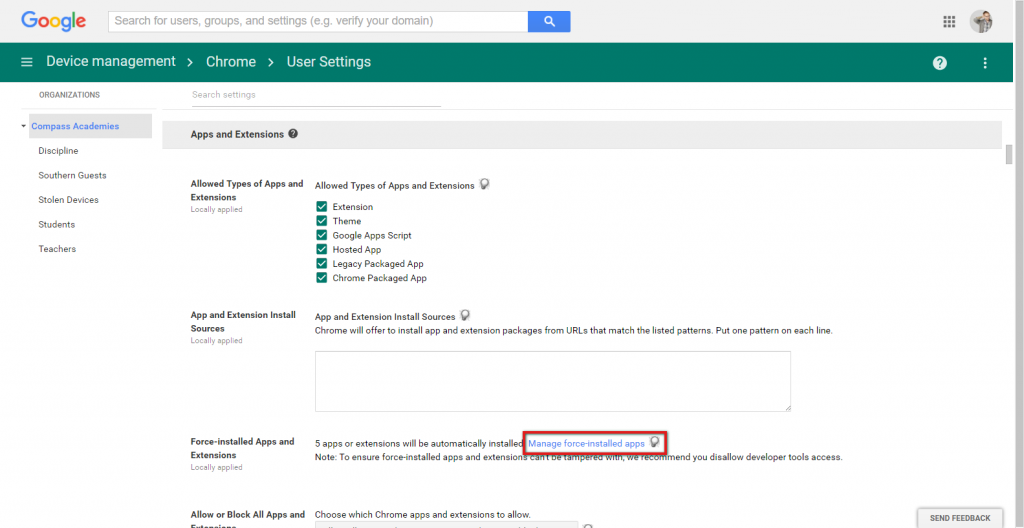Click the App and Extension Install Sources label
The width and height of the screenshot is (1024, 528).
click(x=243, y=322)
